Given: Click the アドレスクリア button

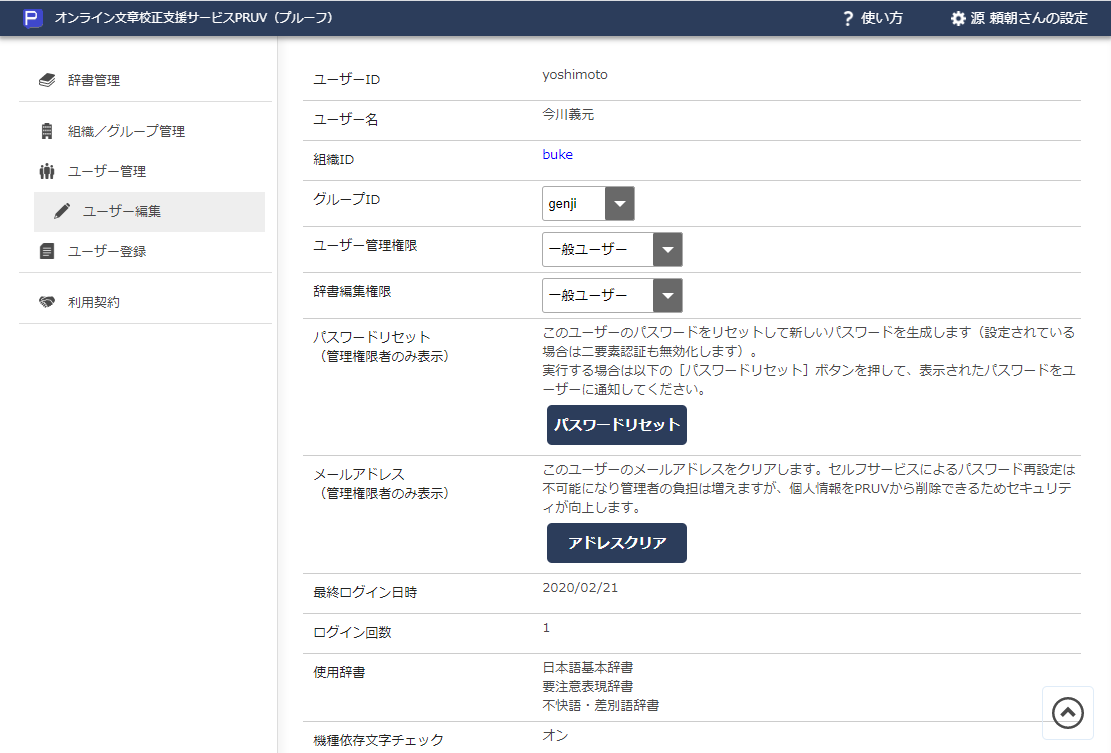Looking at the screenshot, I should pyautogui.click(x=616, y=543).
